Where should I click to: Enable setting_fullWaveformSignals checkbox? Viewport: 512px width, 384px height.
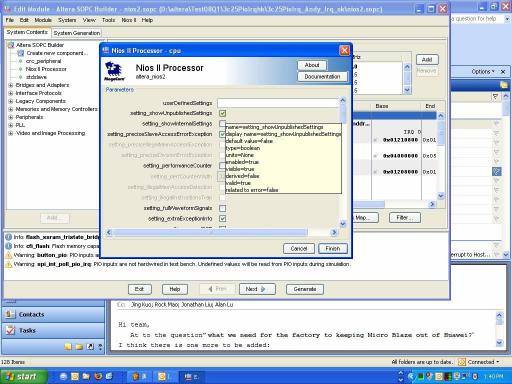point(223,208)
